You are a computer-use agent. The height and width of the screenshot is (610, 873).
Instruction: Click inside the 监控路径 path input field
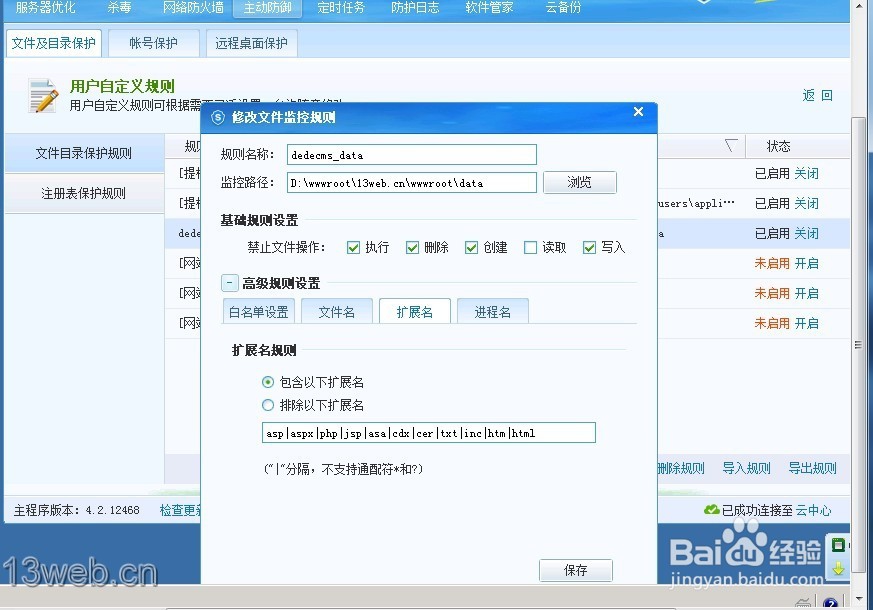(x=410, y=183)
